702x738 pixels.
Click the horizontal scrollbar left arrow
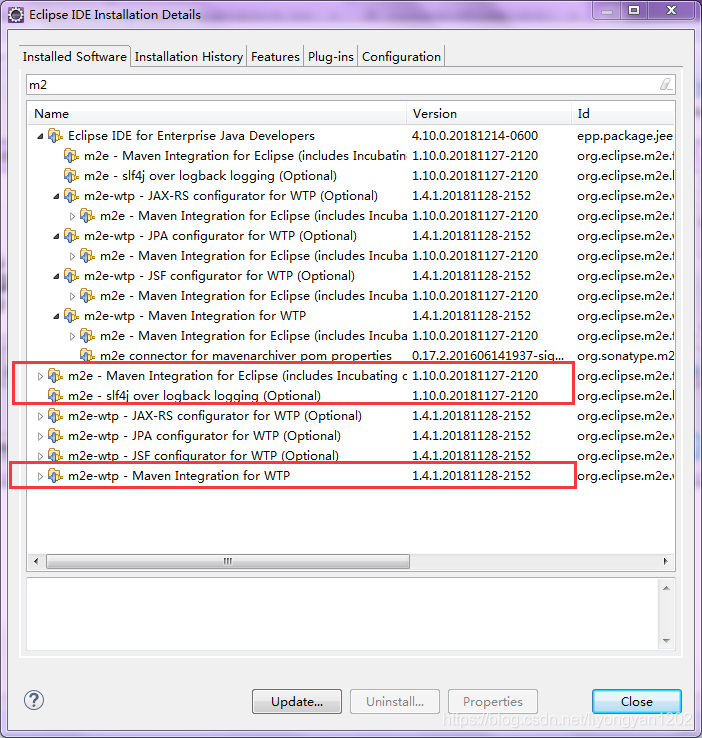click(36, 561)
